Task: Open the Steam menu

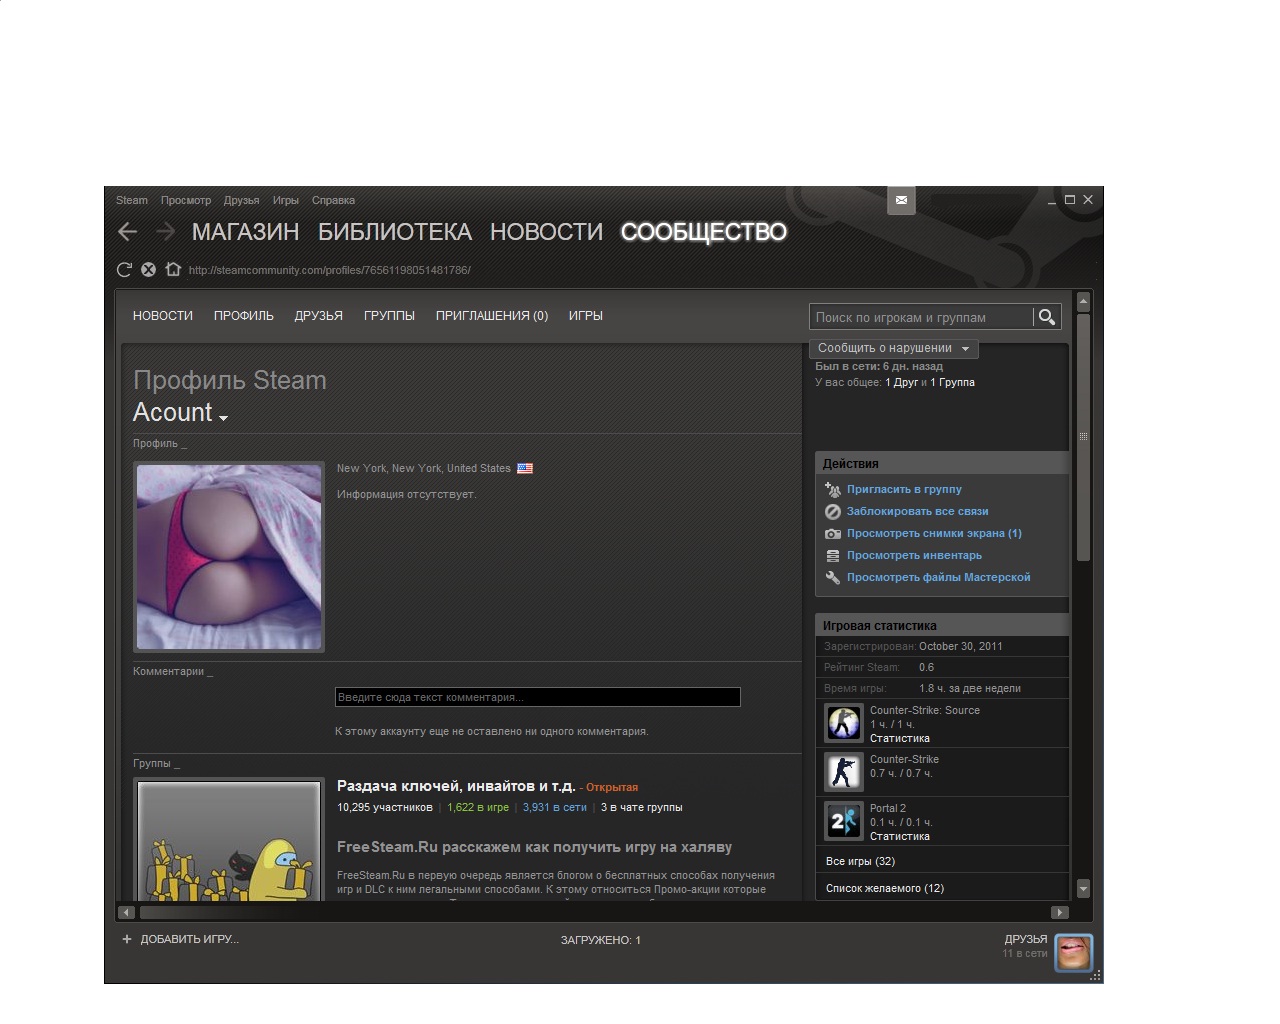Action: pyautogui.click(x=132, y=200)
